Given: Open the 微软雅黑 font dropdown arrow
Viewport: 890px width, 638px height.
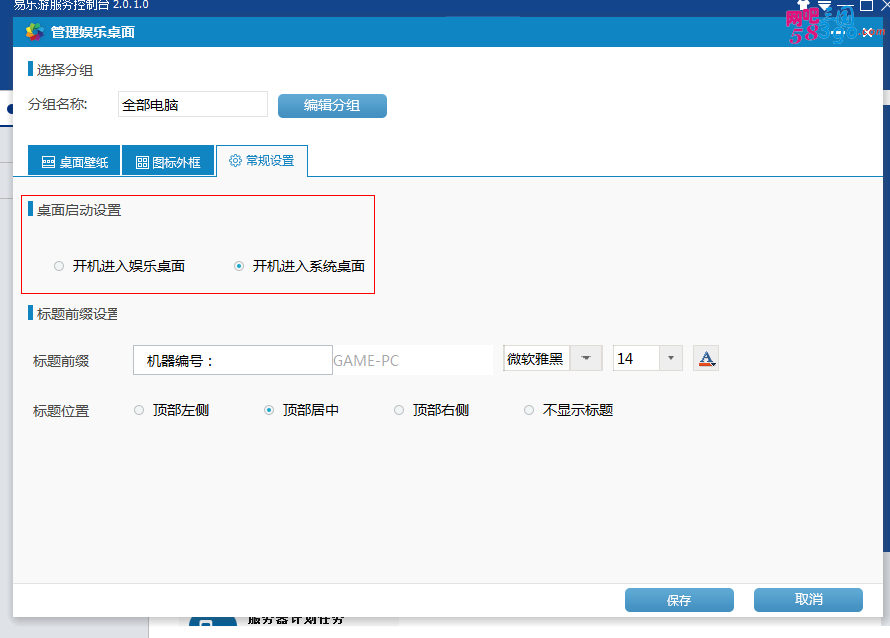Looking at the screenshot, I should [x=586, y=358].
